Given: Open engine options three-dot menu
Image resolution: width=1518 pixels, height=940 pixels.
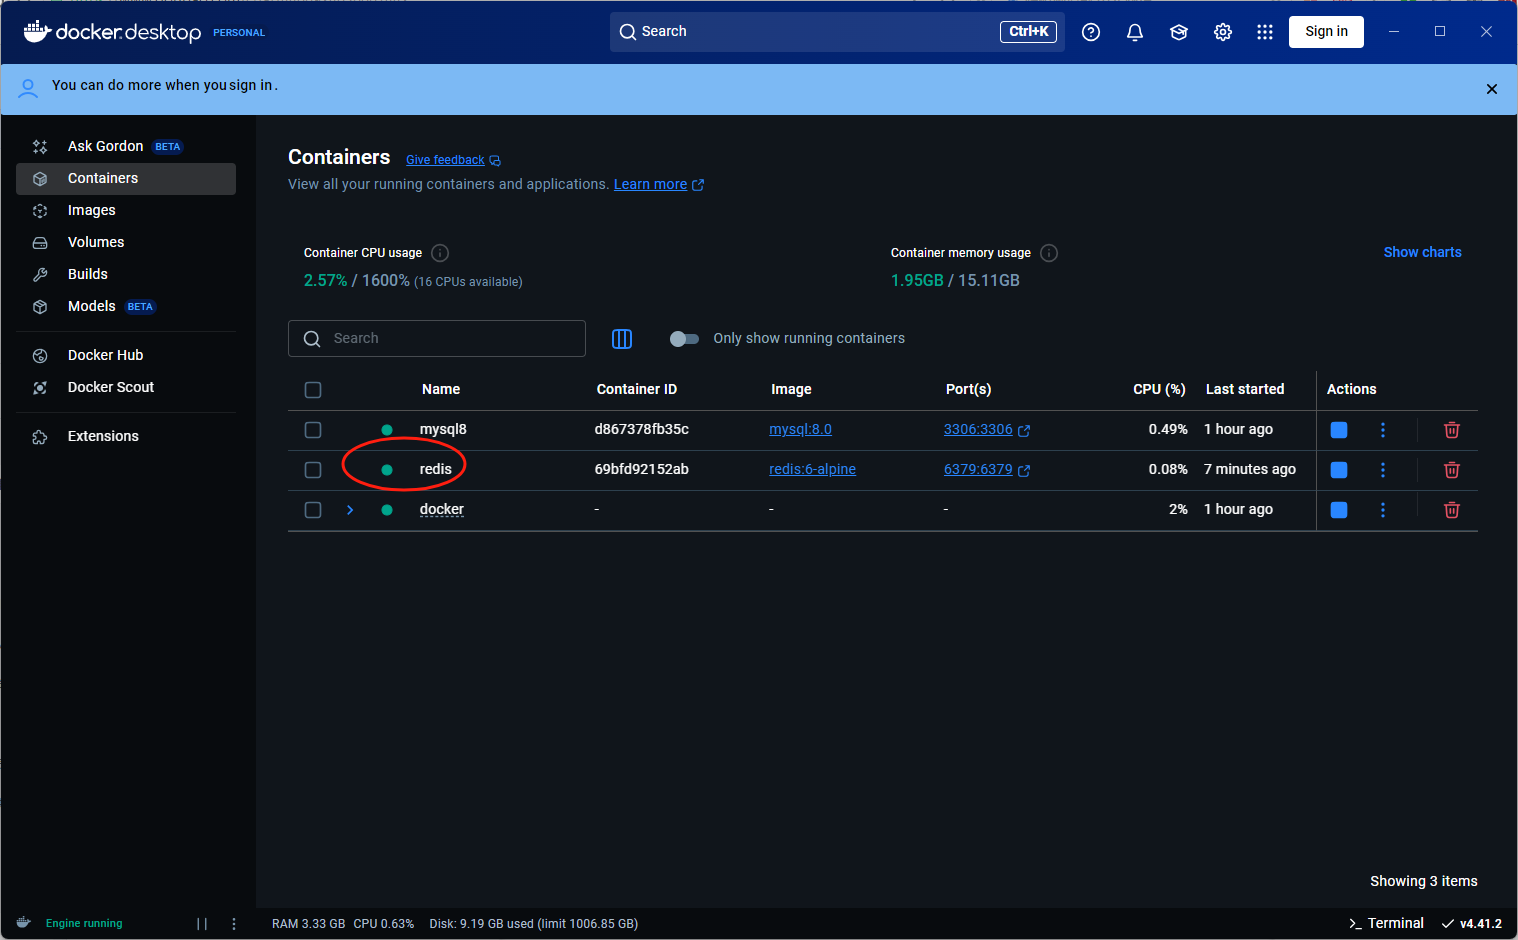Looking at the screenshot, I should [234, 924].
